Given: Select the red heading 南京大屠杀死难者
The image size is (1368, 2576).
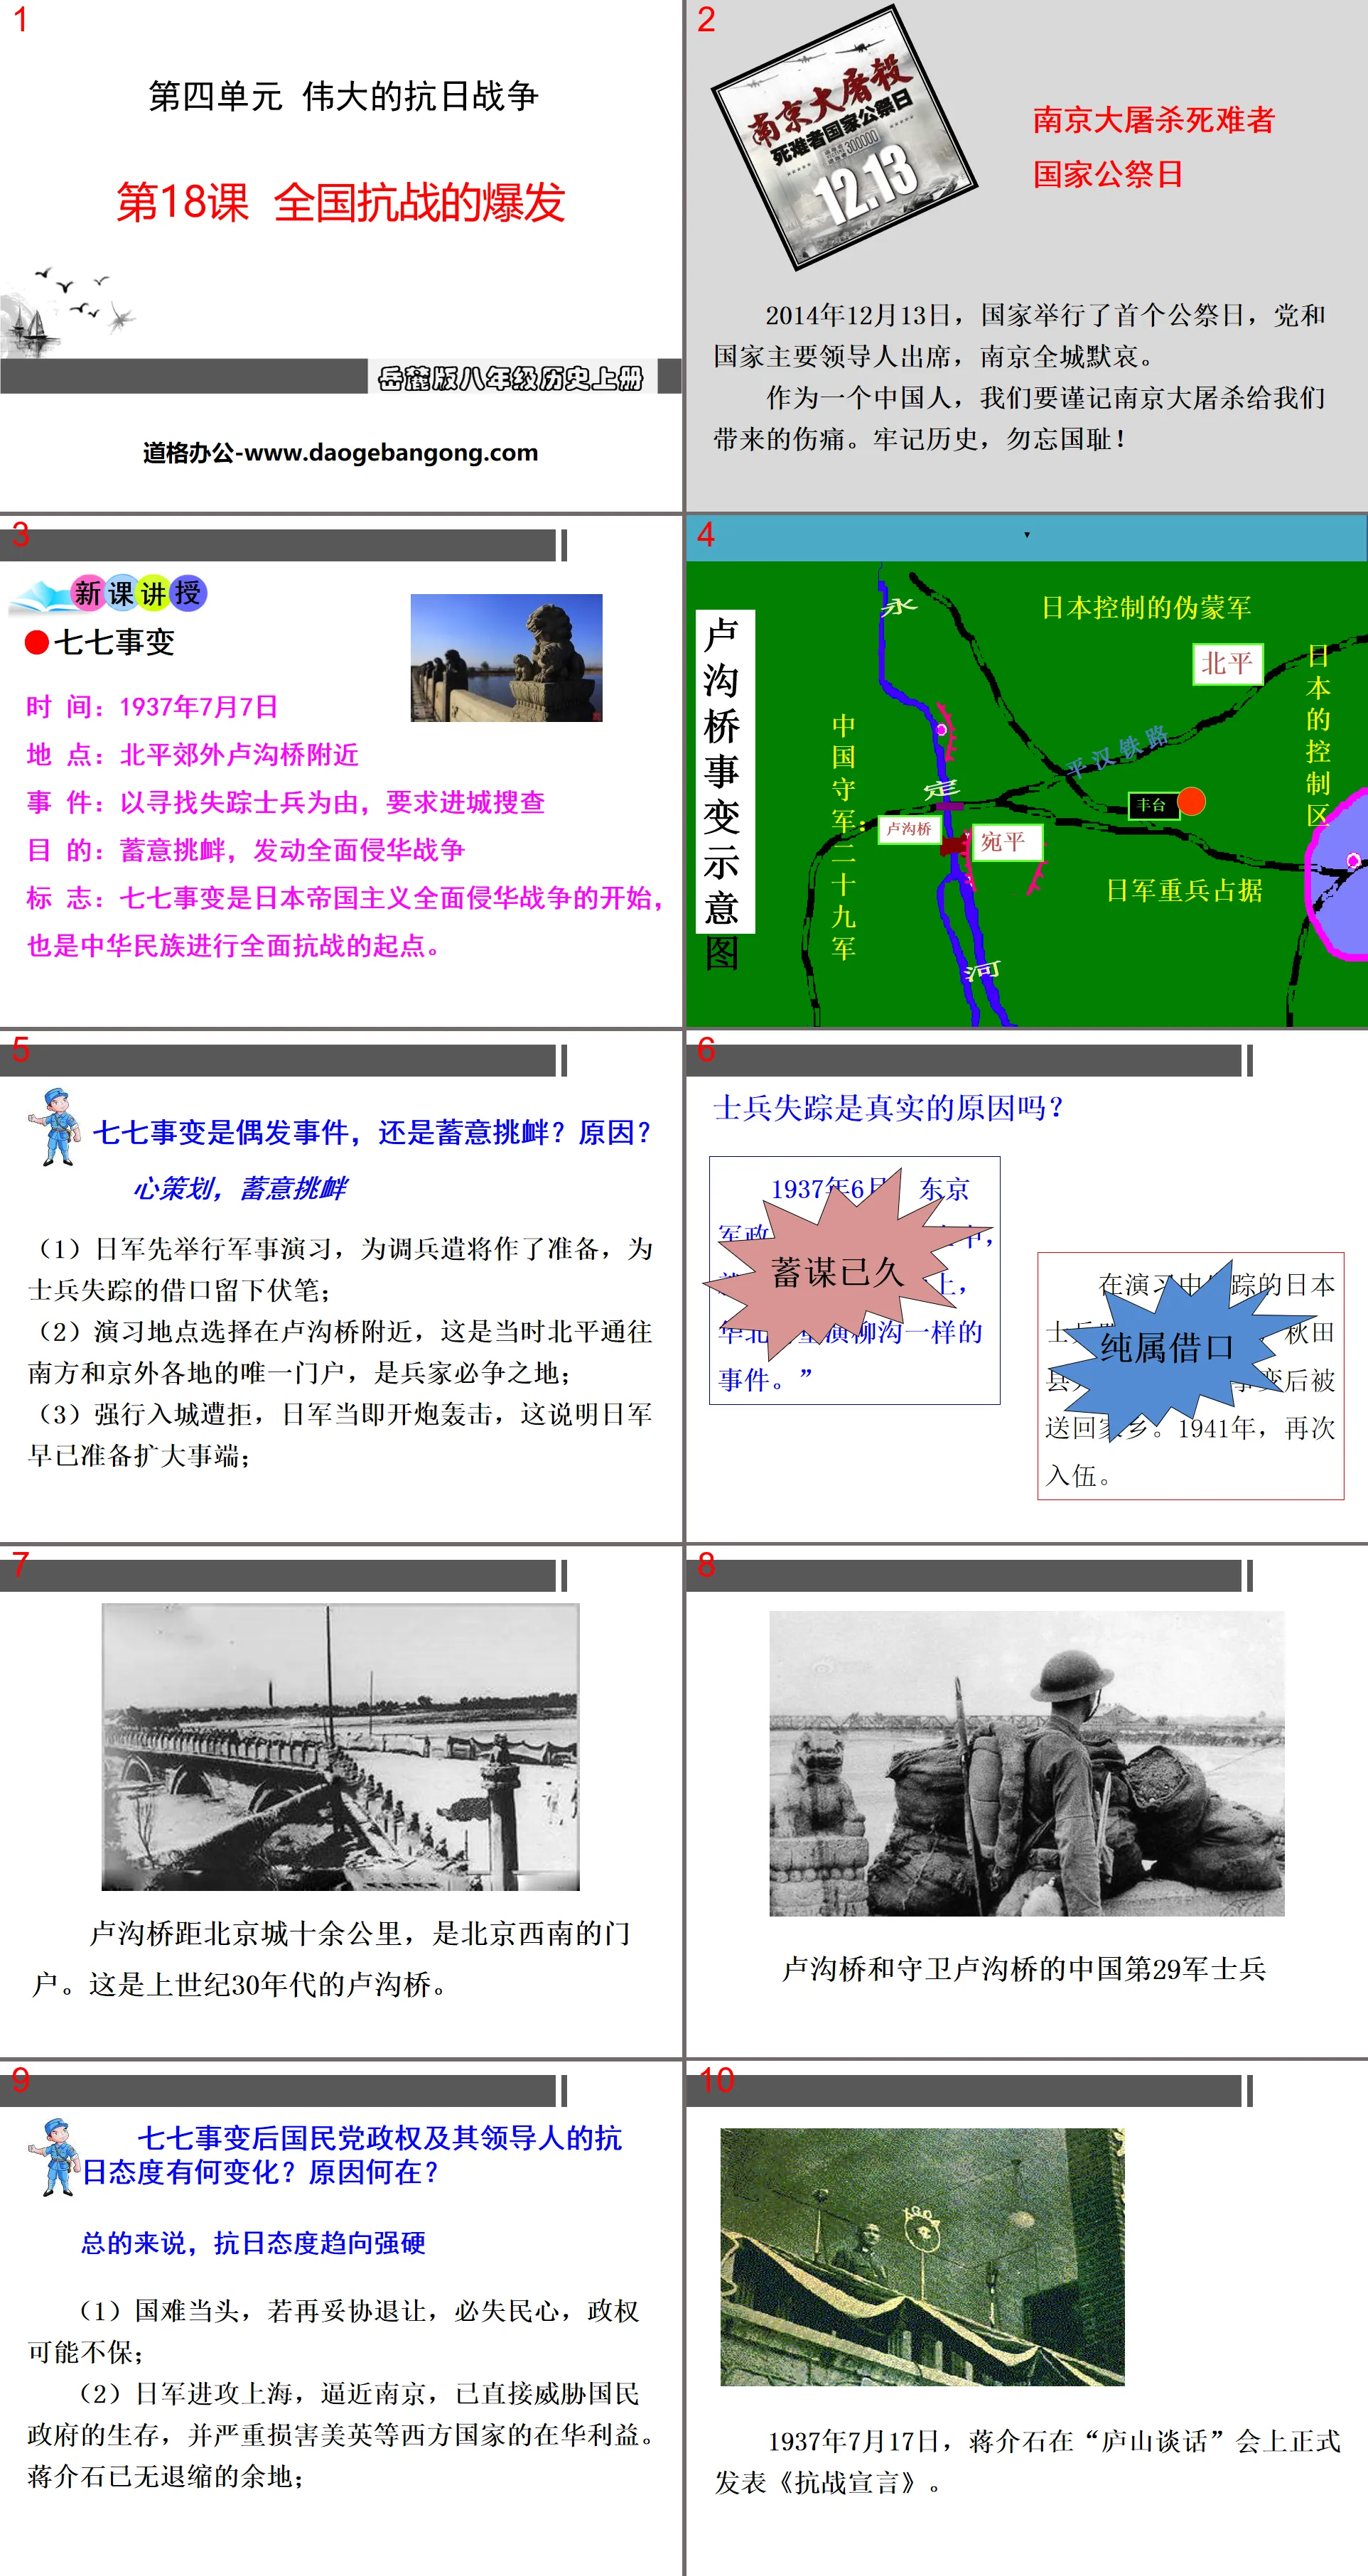Looking at the screenshot, I should pos(1154,120).
